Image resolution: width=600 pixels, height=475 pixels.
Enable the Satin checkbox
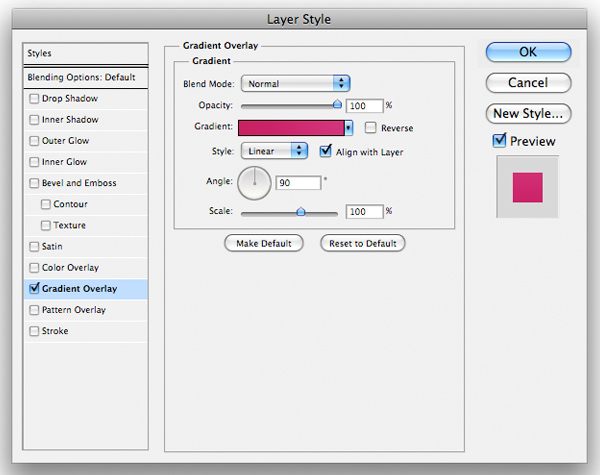coord(34,246)
